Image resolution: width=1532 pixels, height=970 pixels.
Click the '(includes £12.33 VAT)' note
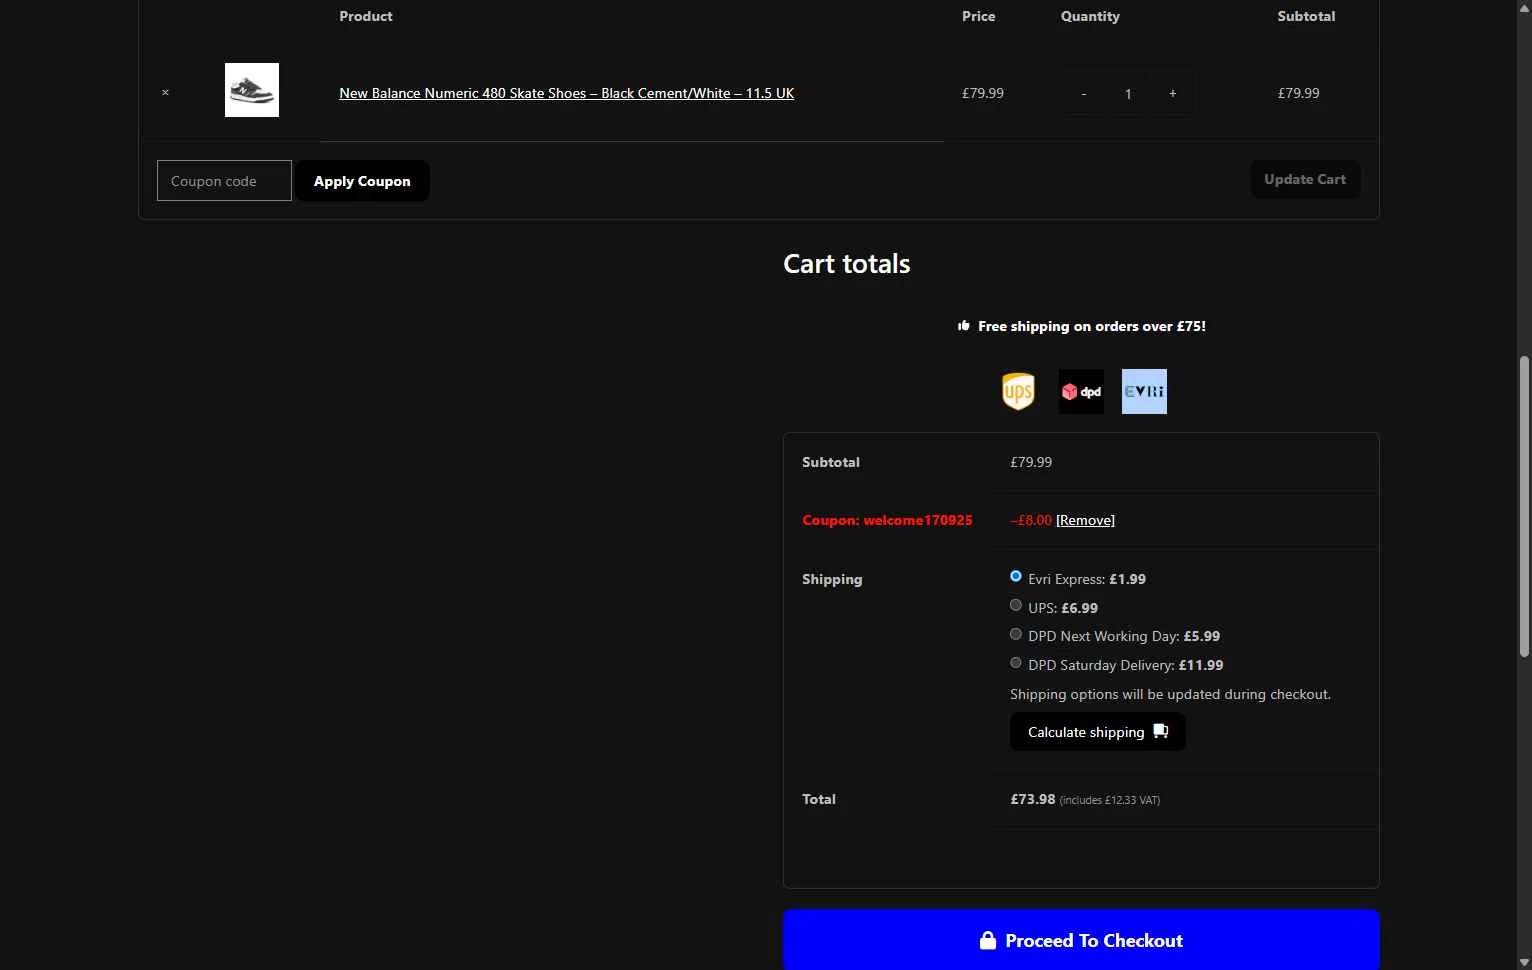(x=1110, y=800)
